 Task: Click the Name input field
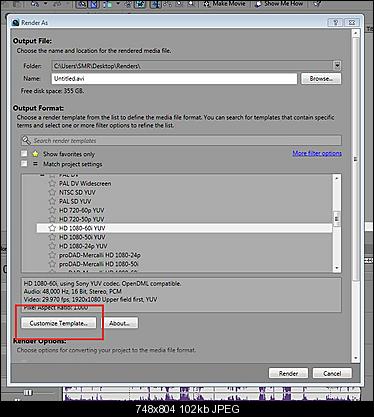174,79
